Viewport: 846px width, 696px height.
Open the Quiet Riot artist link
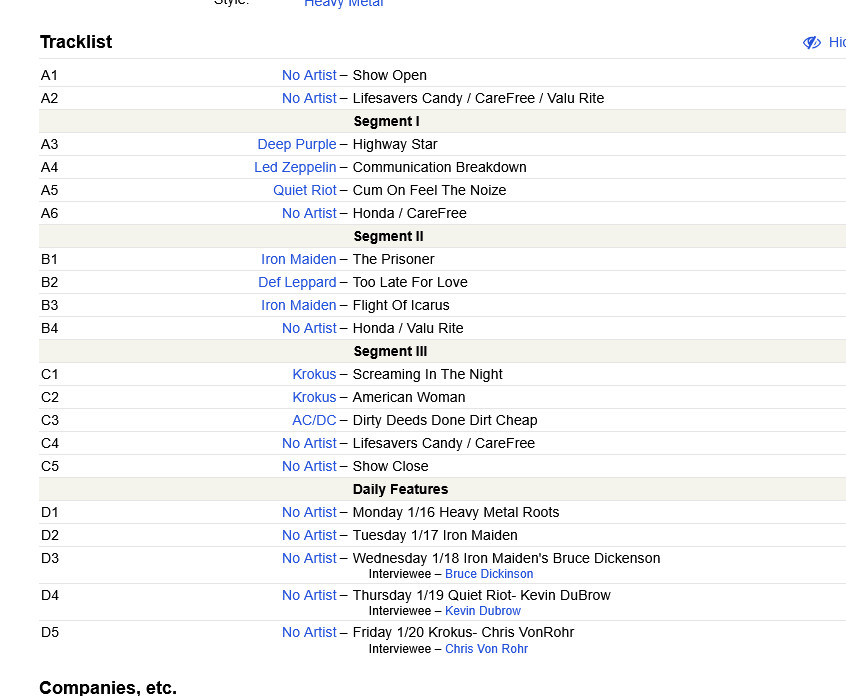pyautogui.click(x=305, y=190)
